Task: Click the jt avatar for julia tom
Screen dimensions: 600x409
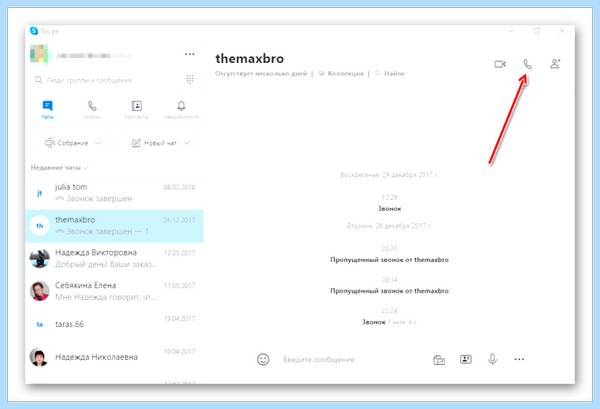Action: (39, 193)
